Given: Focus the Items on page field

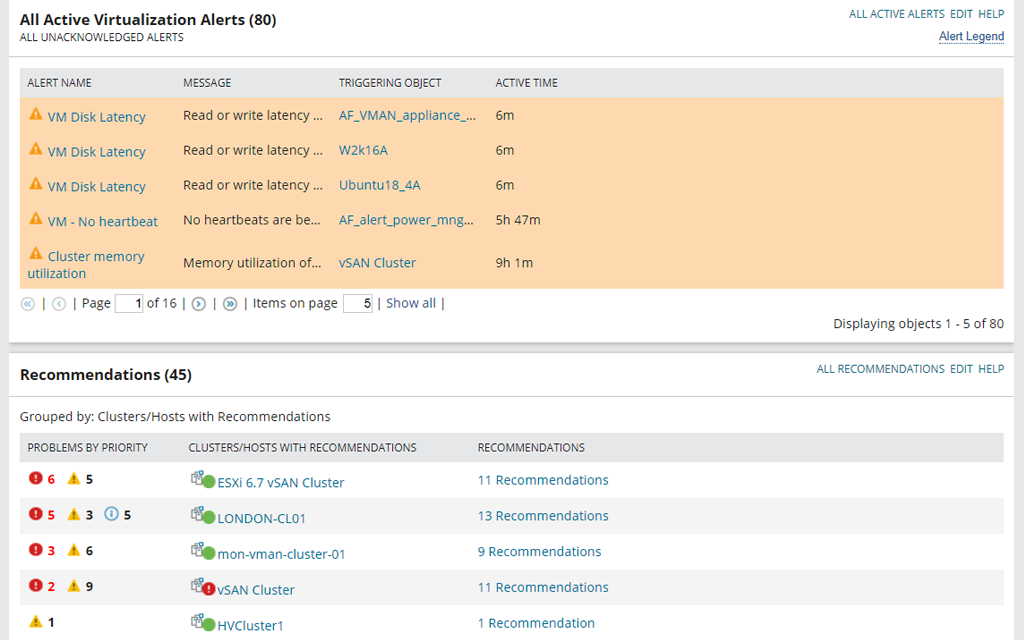Looking at the screenshot, I should pos(358,304).
